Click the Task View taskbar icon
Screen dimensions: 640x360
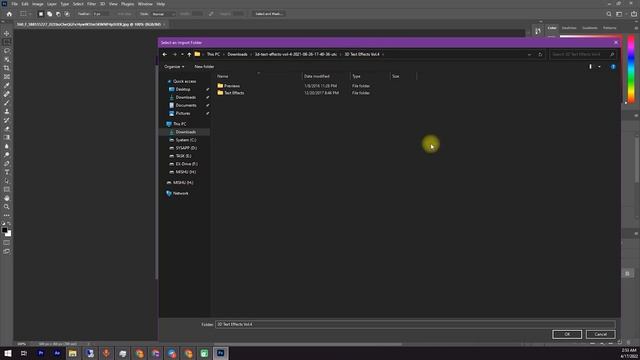(x=24, y=353)
